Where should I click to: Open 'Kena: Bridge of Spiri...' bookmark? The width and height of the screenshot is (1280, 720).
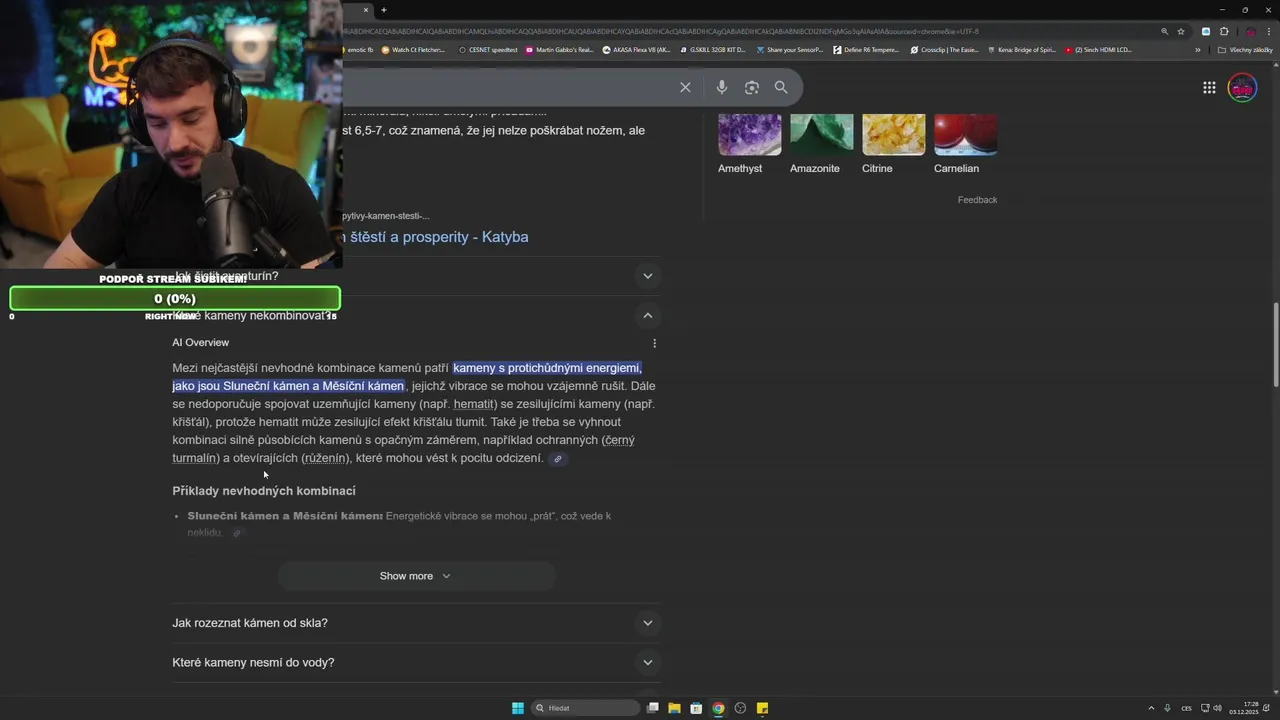click(1022, 50)
